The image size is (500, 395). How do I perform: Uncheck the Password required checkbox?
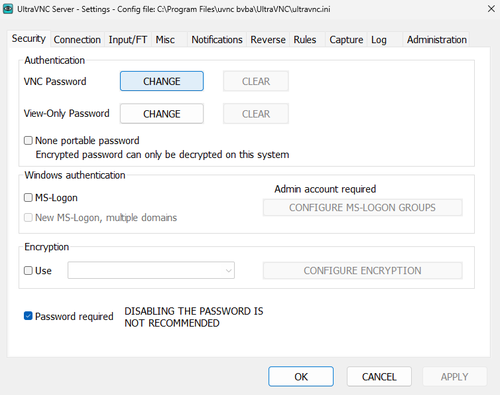tap(28, 316)
